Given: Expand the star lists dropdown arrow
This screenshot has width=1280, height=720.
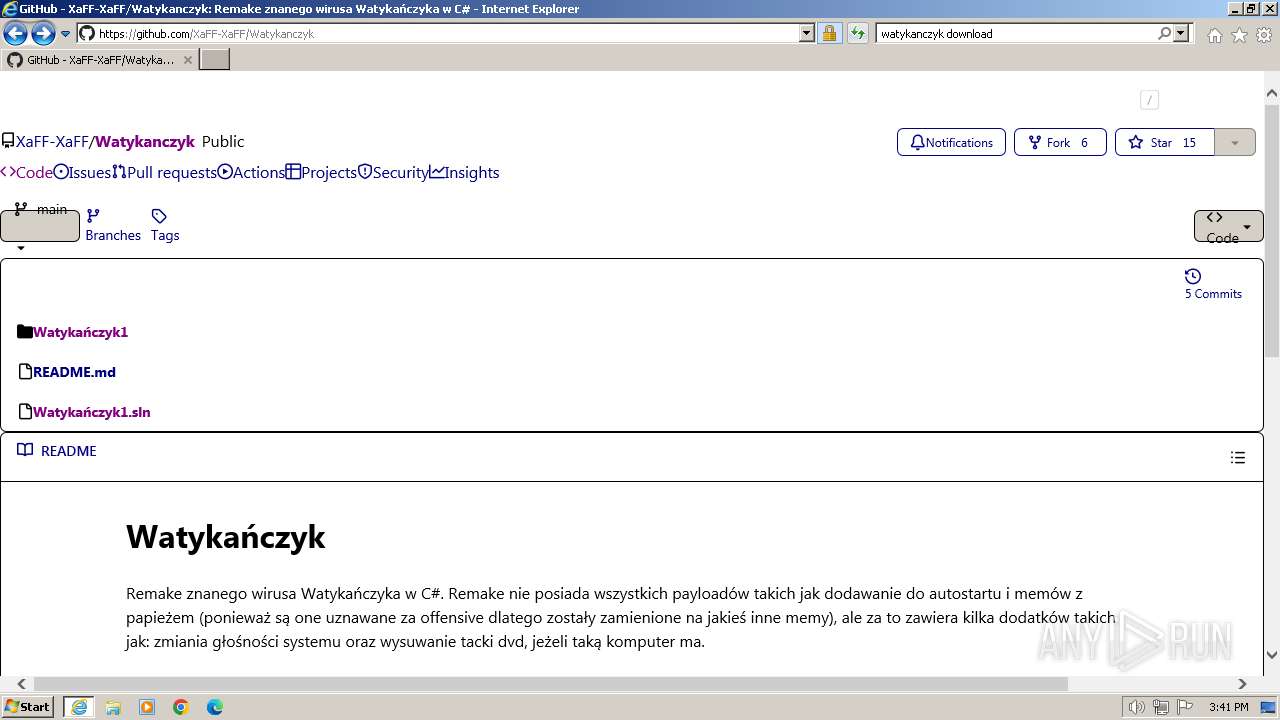Looking at the screenshot, I should pyautogui.click(x=1235, y=142).
